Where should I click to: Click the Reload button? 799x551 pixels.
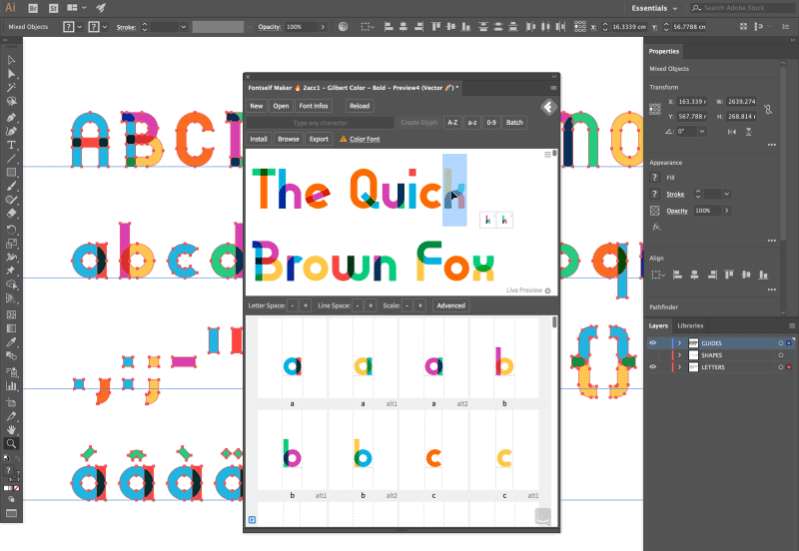(x=359, y=106)
